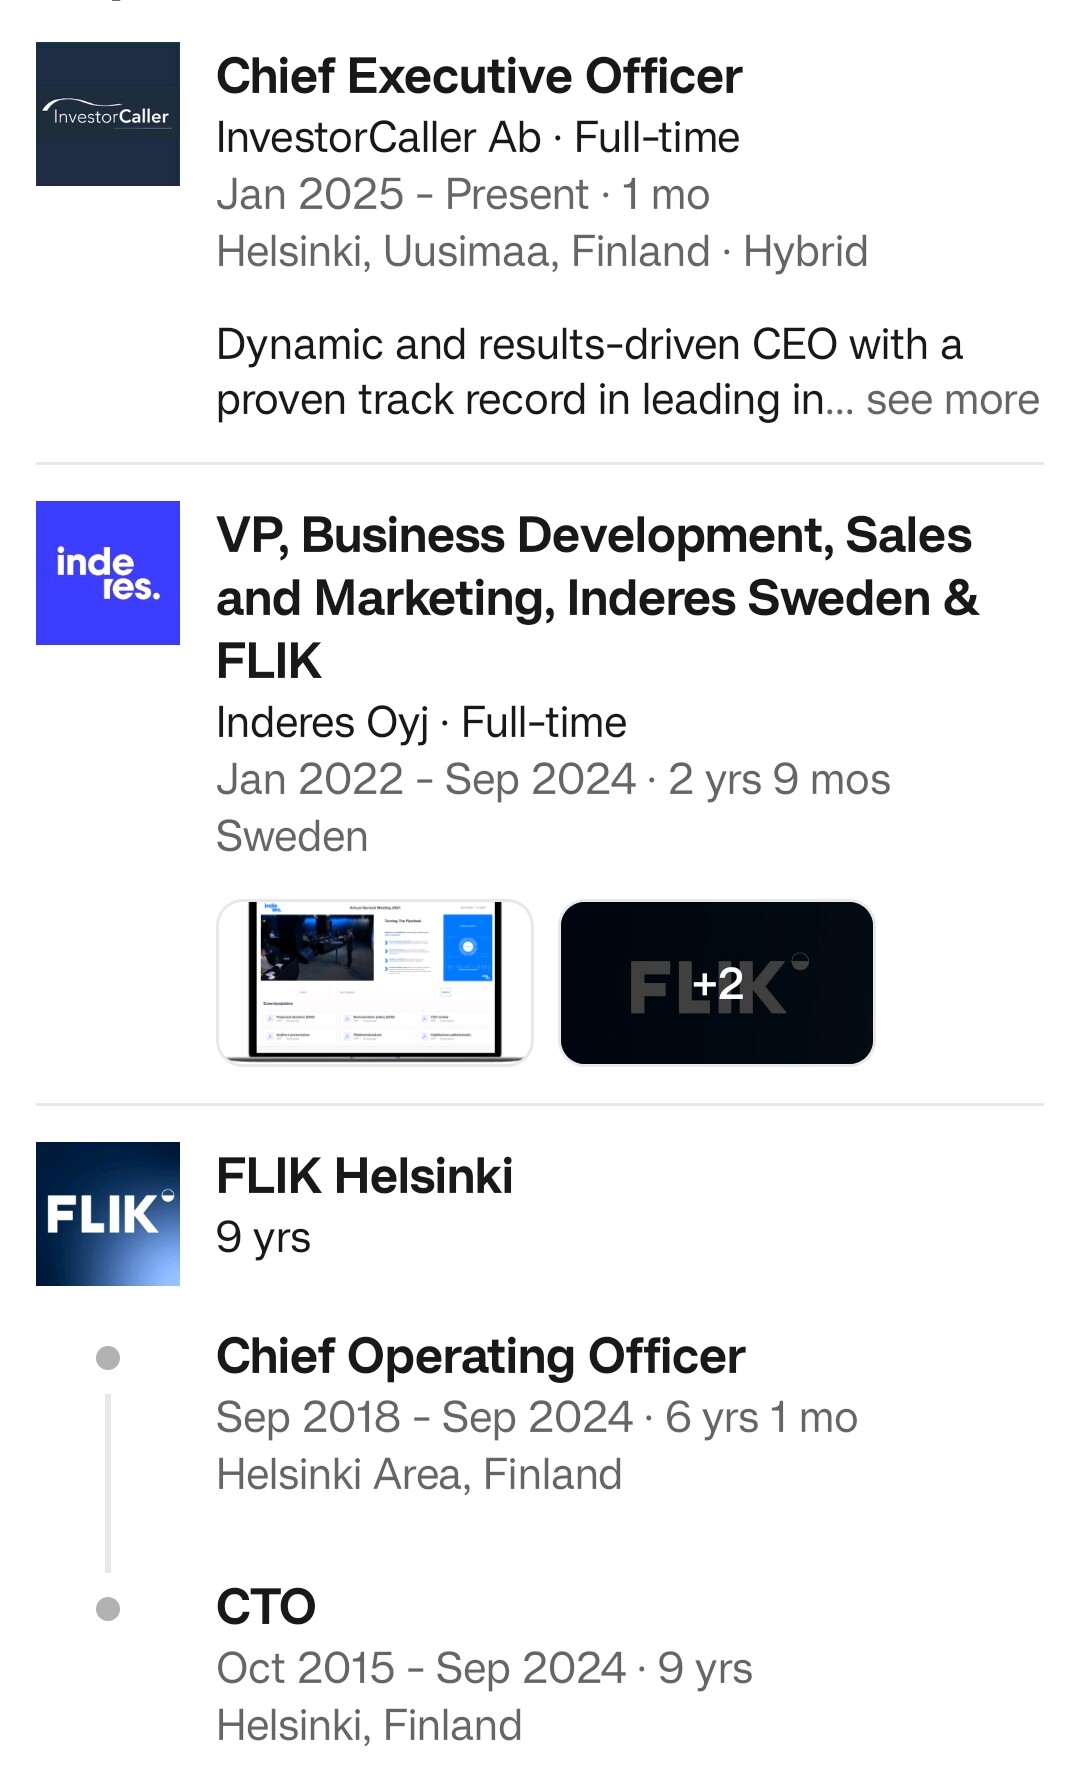Open the VP, Business Development position title
1080x1783 pixels.
597,598
